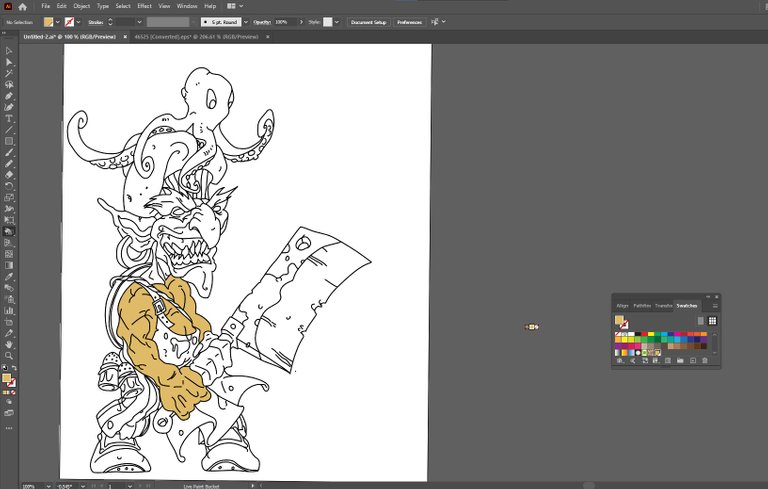Click the Stroke label link
The image size is (768, 489).
point(96,22)
